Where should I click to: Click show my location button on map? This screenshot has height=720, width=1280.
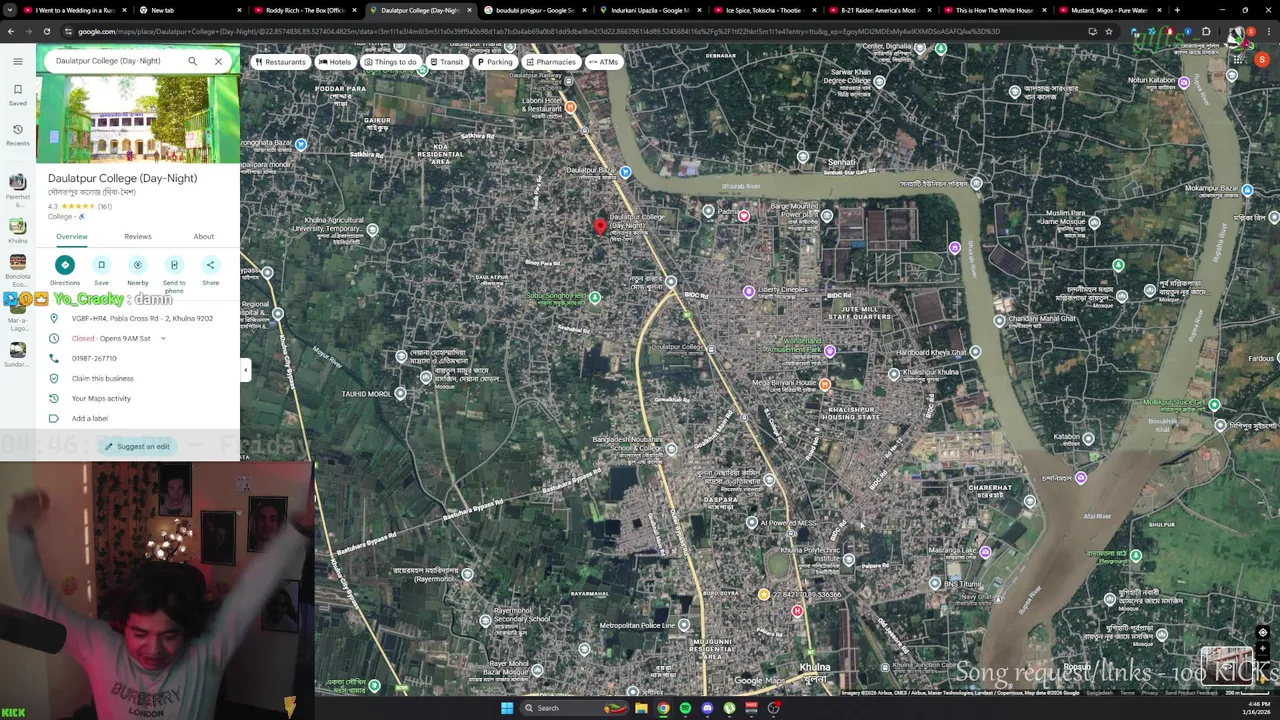[x=1262, y=632]
